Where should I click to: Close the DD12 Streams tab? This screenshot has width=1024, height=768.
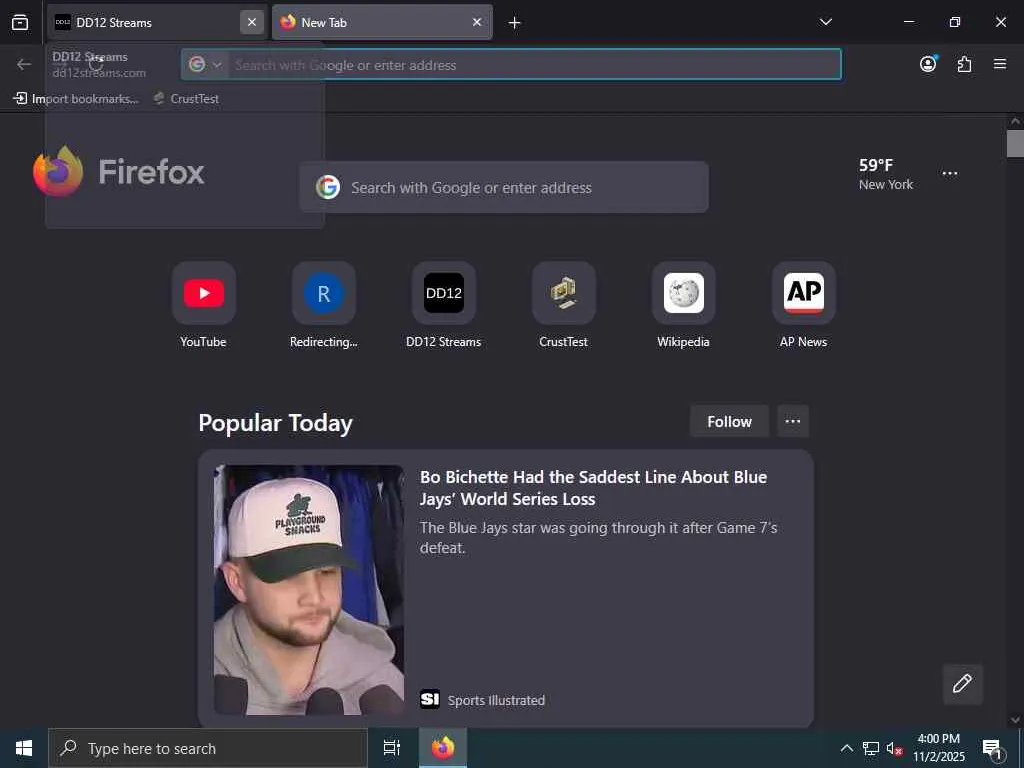coord(251,22)
